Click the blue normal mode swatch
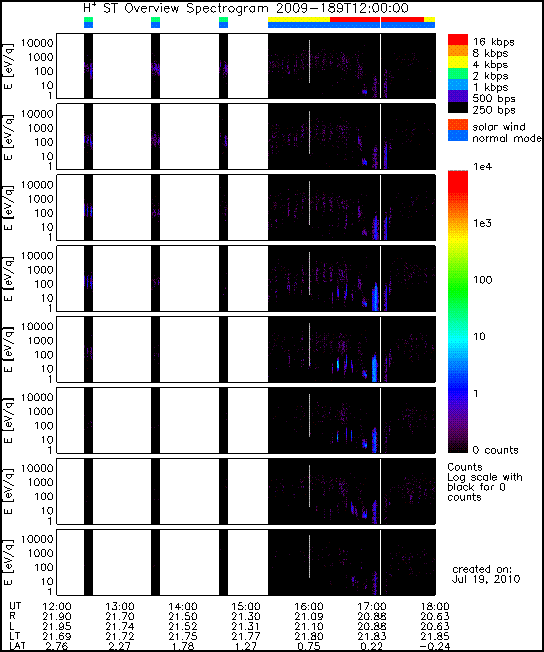 [x=457, y=136]
